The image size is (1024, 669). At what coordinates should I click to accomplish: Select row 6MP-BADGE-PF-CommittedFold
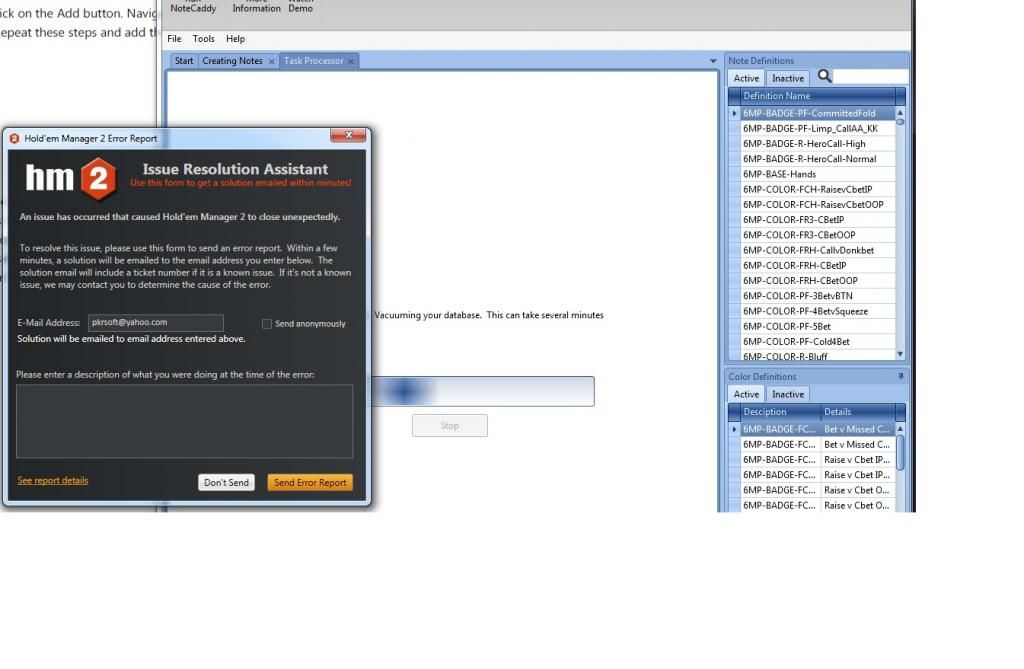(x=818, y=114)
